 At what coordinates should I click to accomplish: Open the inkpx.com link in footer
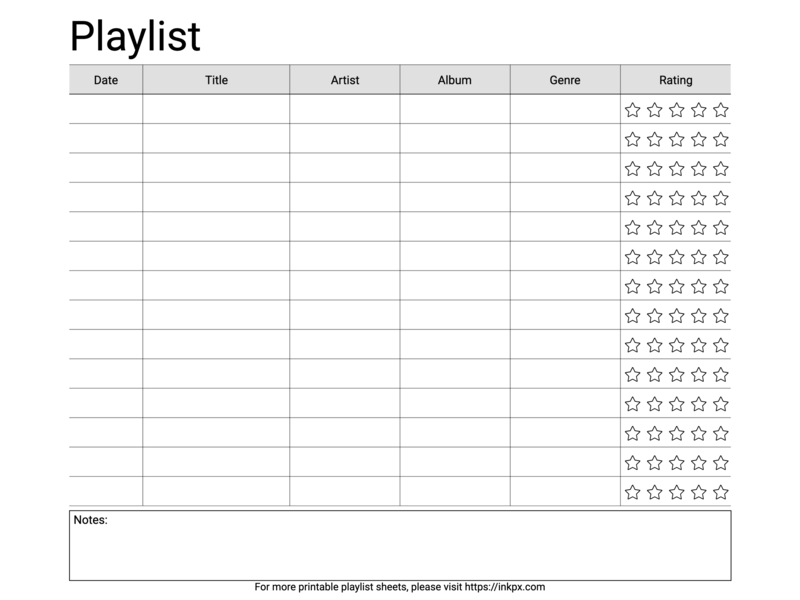(504, 587)
